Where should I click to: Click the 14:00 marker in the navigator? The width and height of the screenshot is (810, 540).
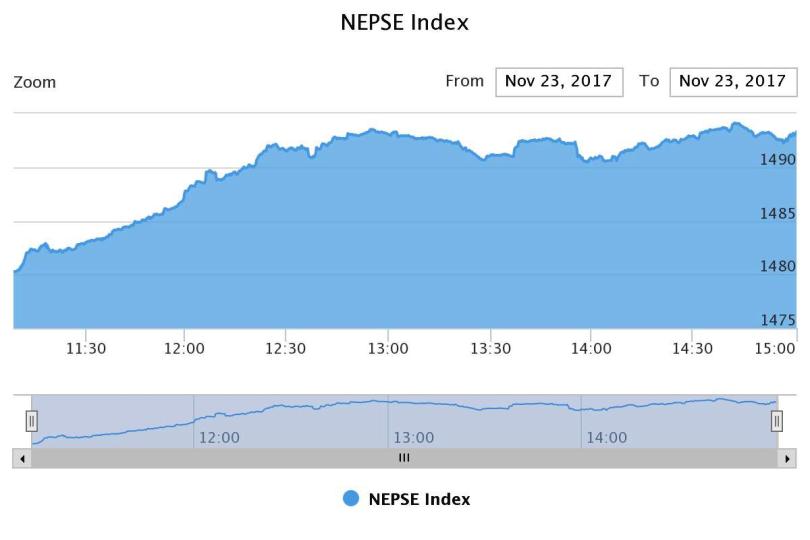tap(606, 437)
